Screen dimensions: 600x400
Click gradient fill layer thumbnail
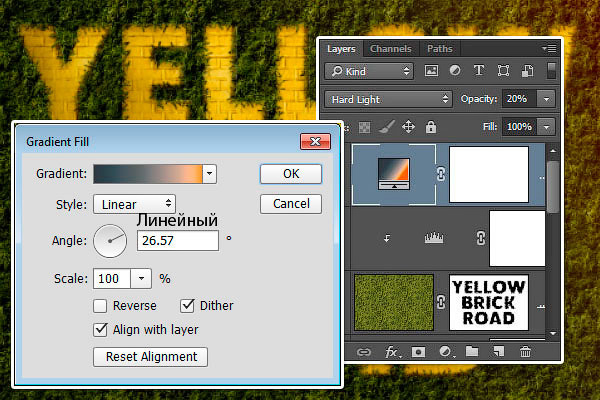pyautogui.click(x=394, y=174)
